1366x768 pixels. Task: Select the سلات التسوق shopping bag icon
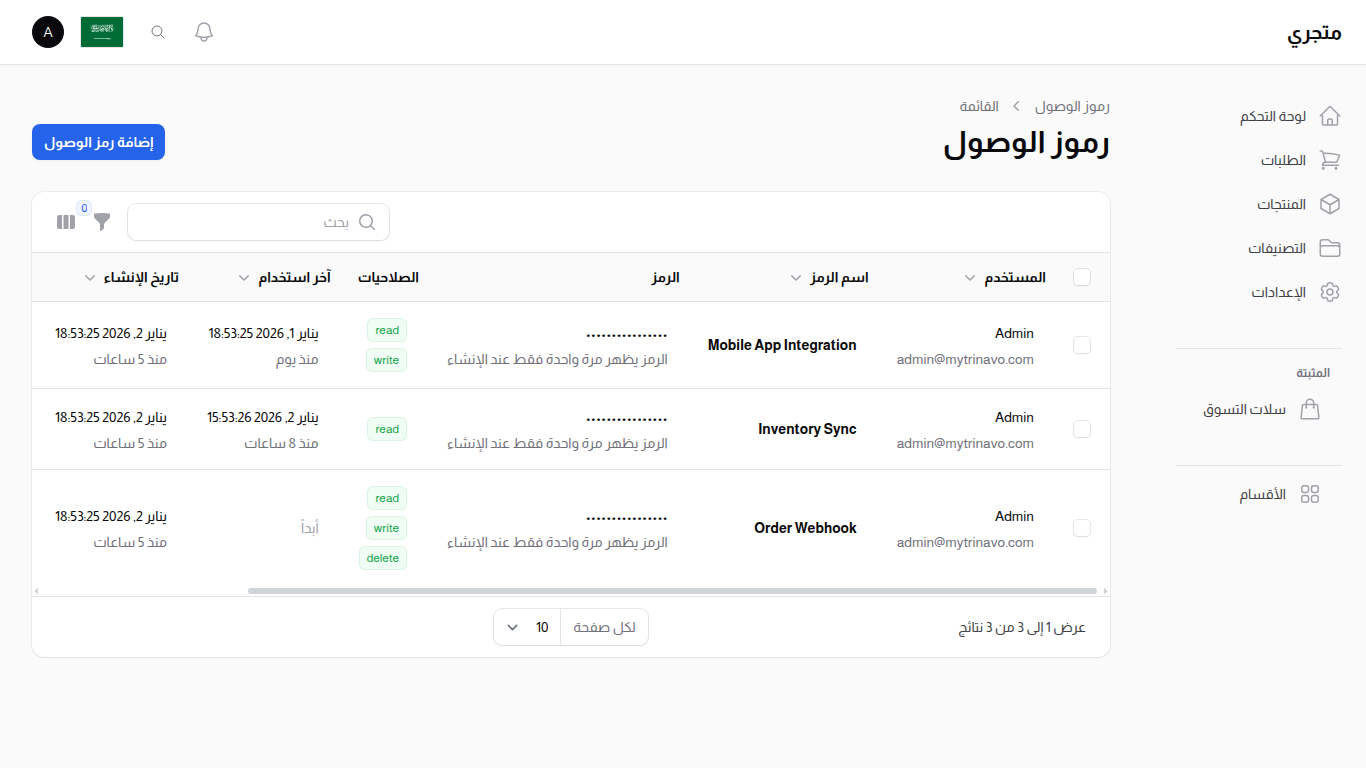coord(1310,409)
